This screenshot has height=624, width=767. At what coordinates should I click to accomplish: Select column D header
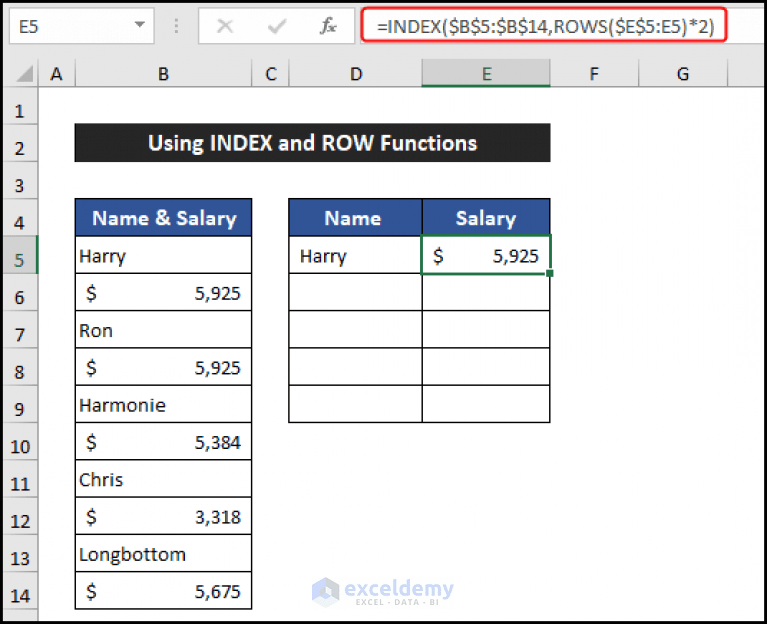(x=356, y=74)
